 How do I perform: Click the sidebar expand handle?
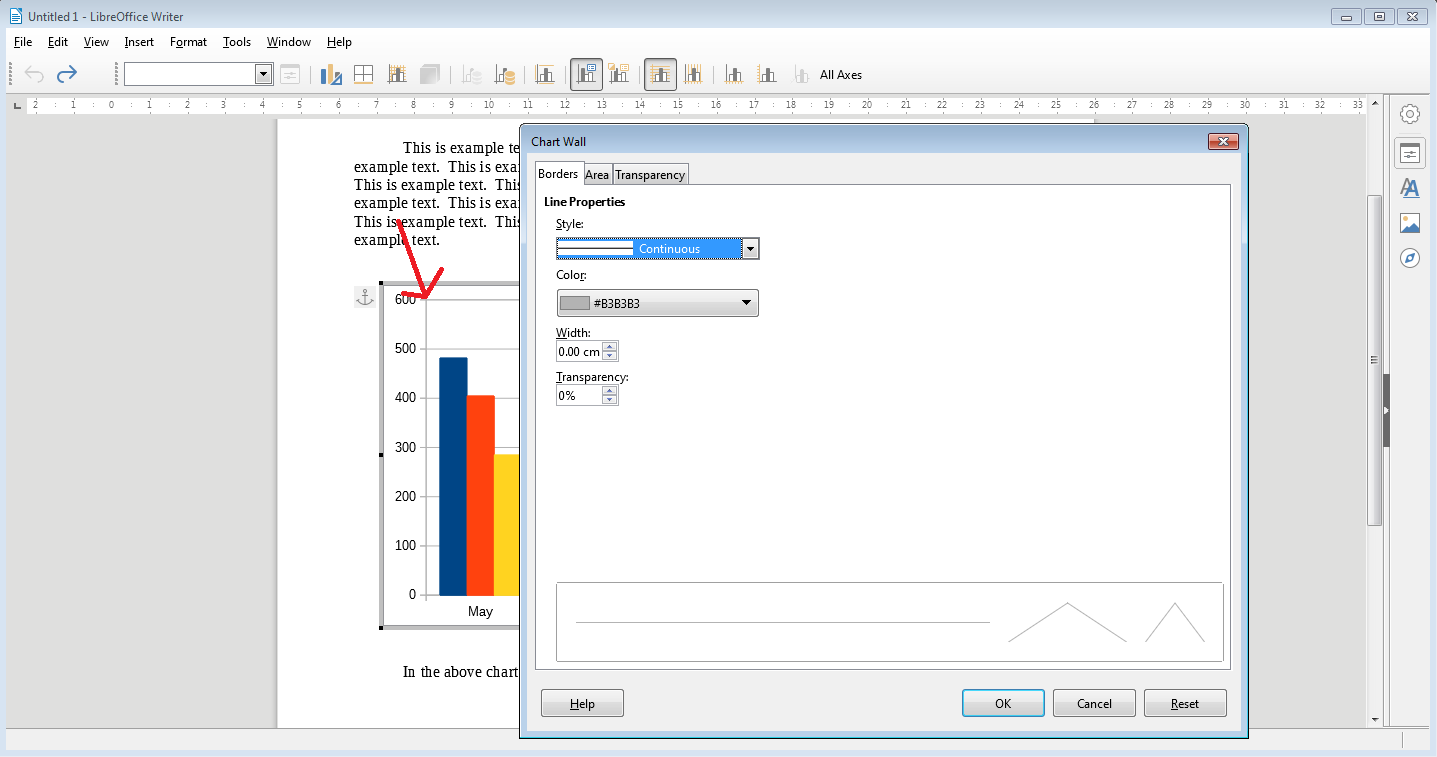point(1387,411)
